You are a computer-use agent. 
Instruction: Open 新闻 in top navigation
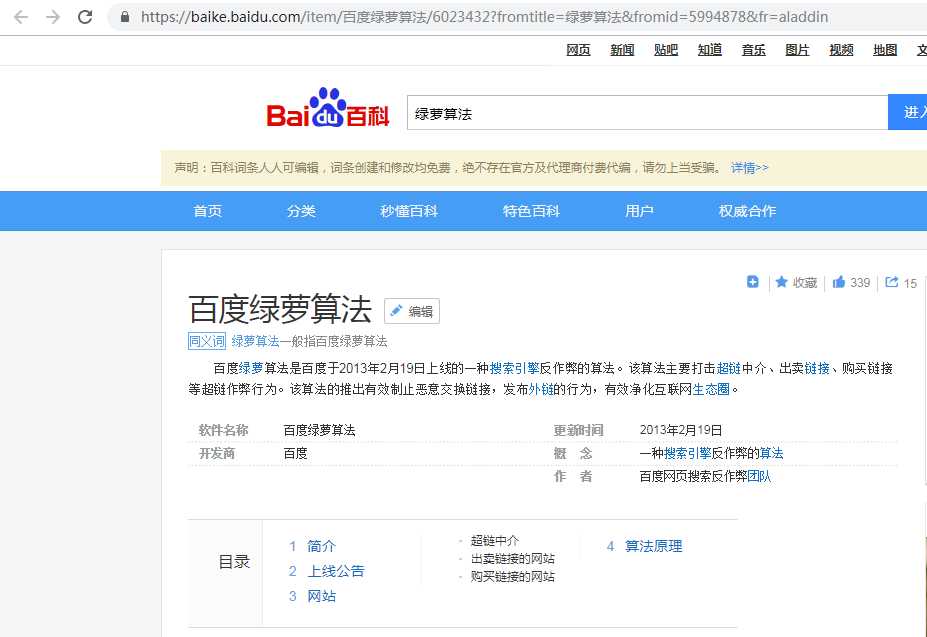click(x=622, y=50)
